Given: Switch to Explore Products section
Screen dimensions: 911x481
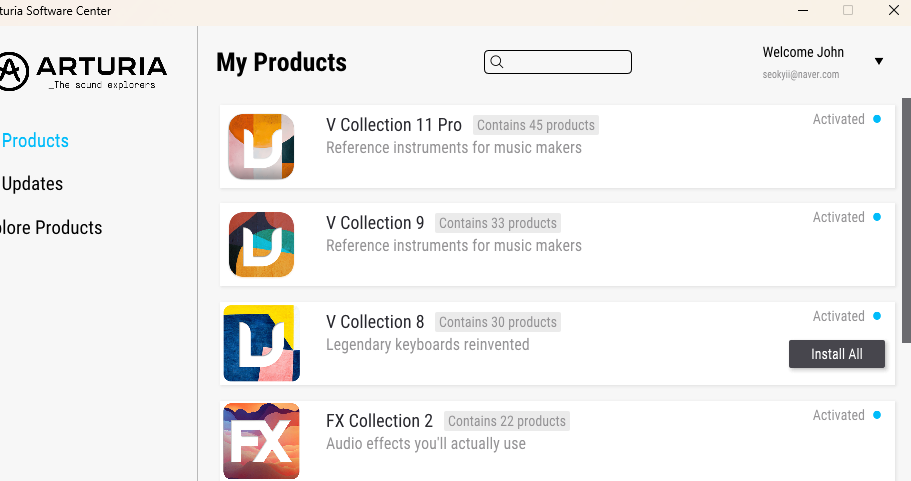Looking at the screenshot, I should (x=52, y=228).
